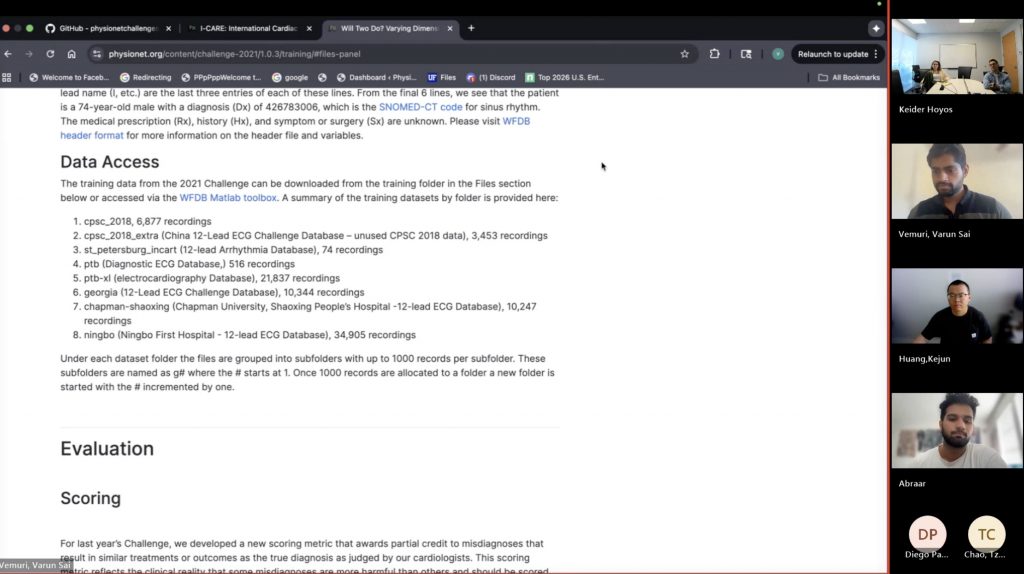Open the All Bookmarks folder
The image size is (1024, 574).
point(849,77)
